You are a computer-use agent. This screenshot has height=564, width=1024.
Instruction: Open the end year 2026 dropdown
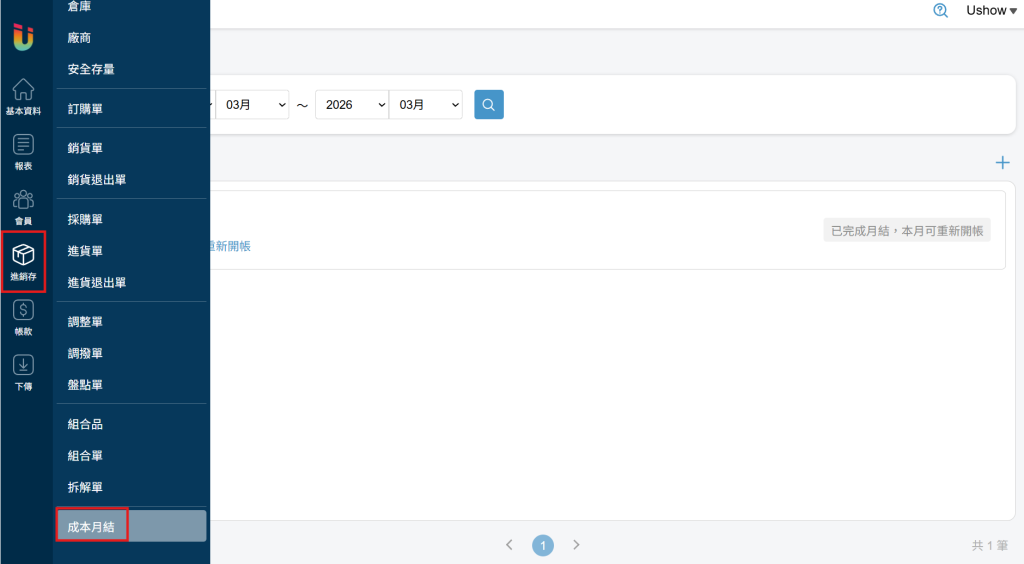click(352, 104)
